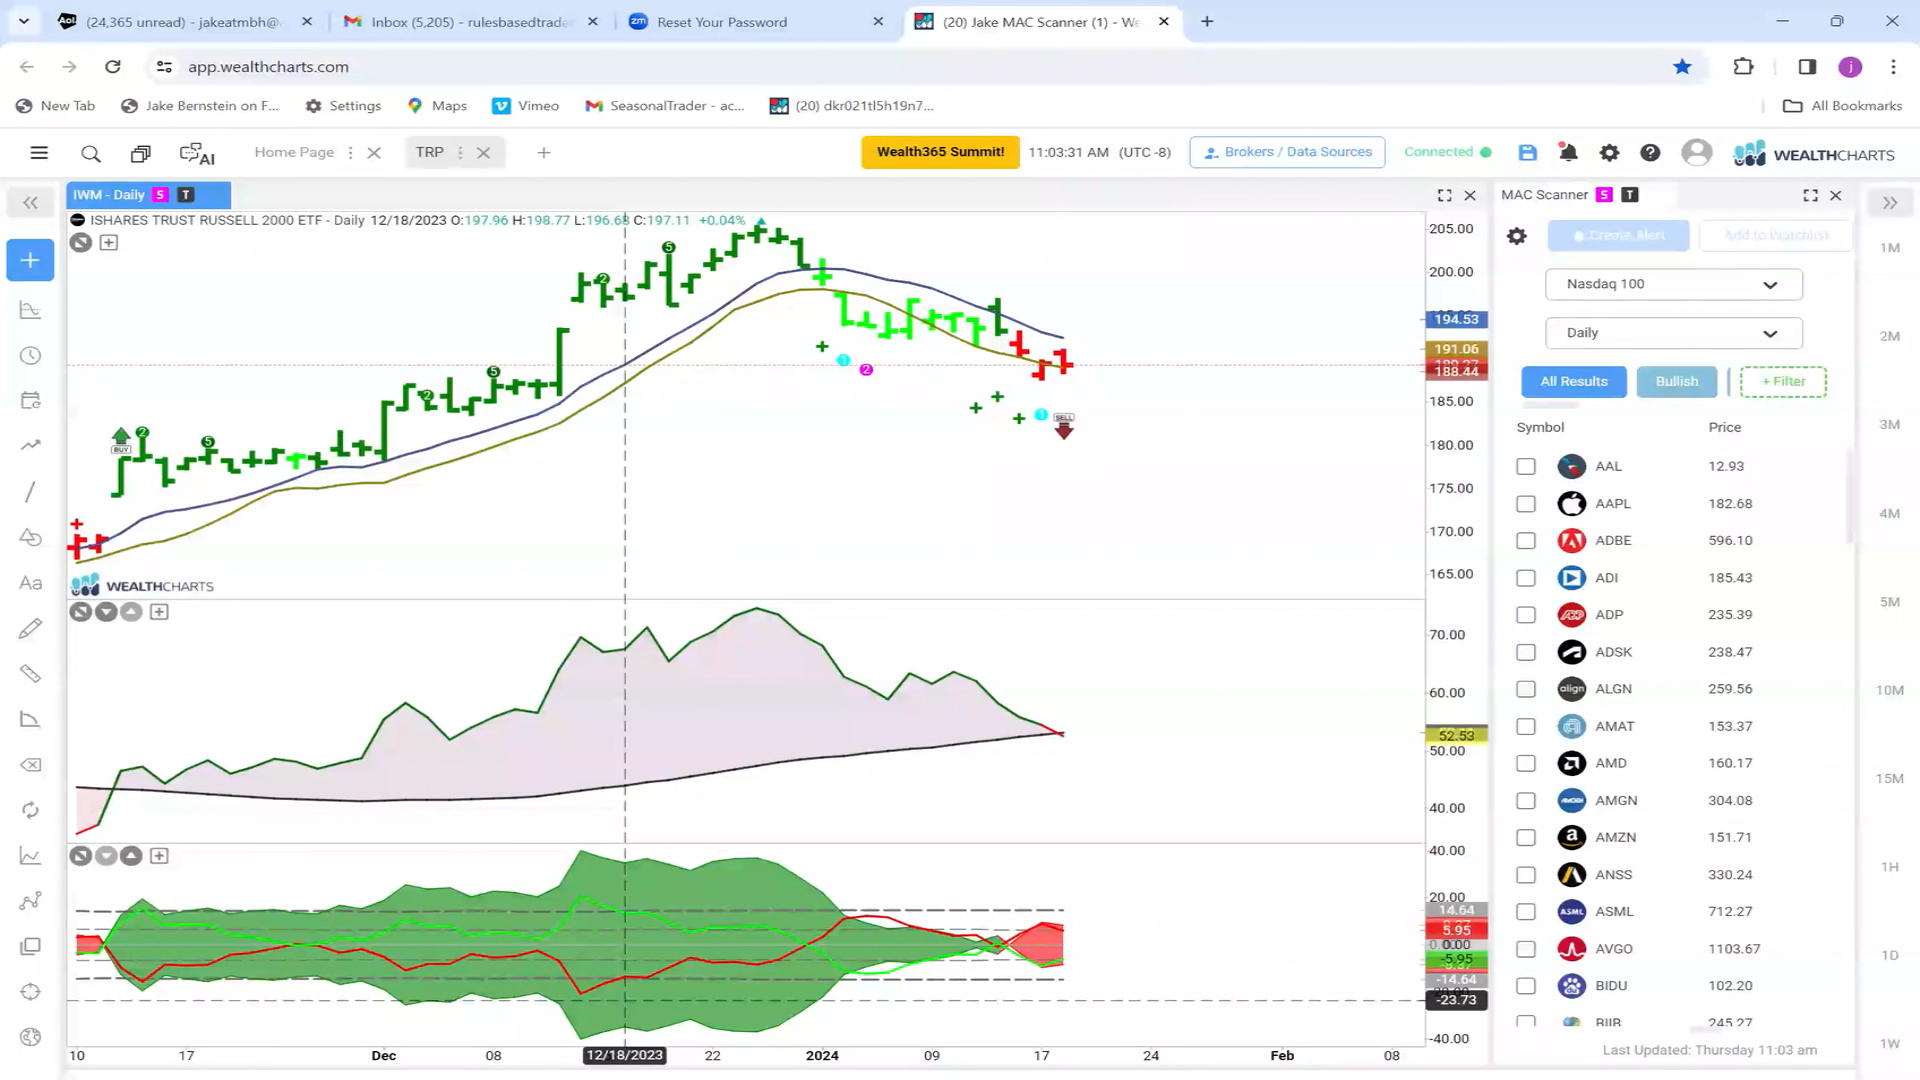Add indicator with plus box on price chart
Viewport: 1920px width, 1080px height.
[109, 243]
